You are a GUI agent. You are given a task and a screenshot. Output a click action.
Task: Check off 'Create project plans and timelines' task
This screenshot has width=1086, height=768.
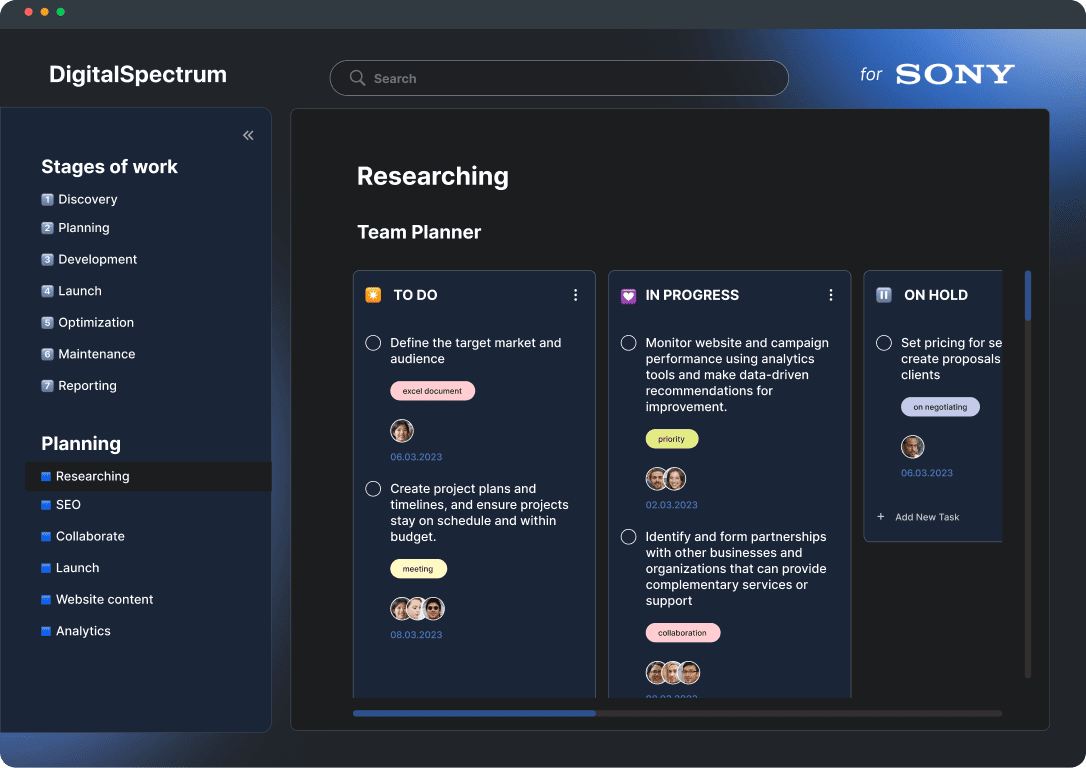point(373,489)
